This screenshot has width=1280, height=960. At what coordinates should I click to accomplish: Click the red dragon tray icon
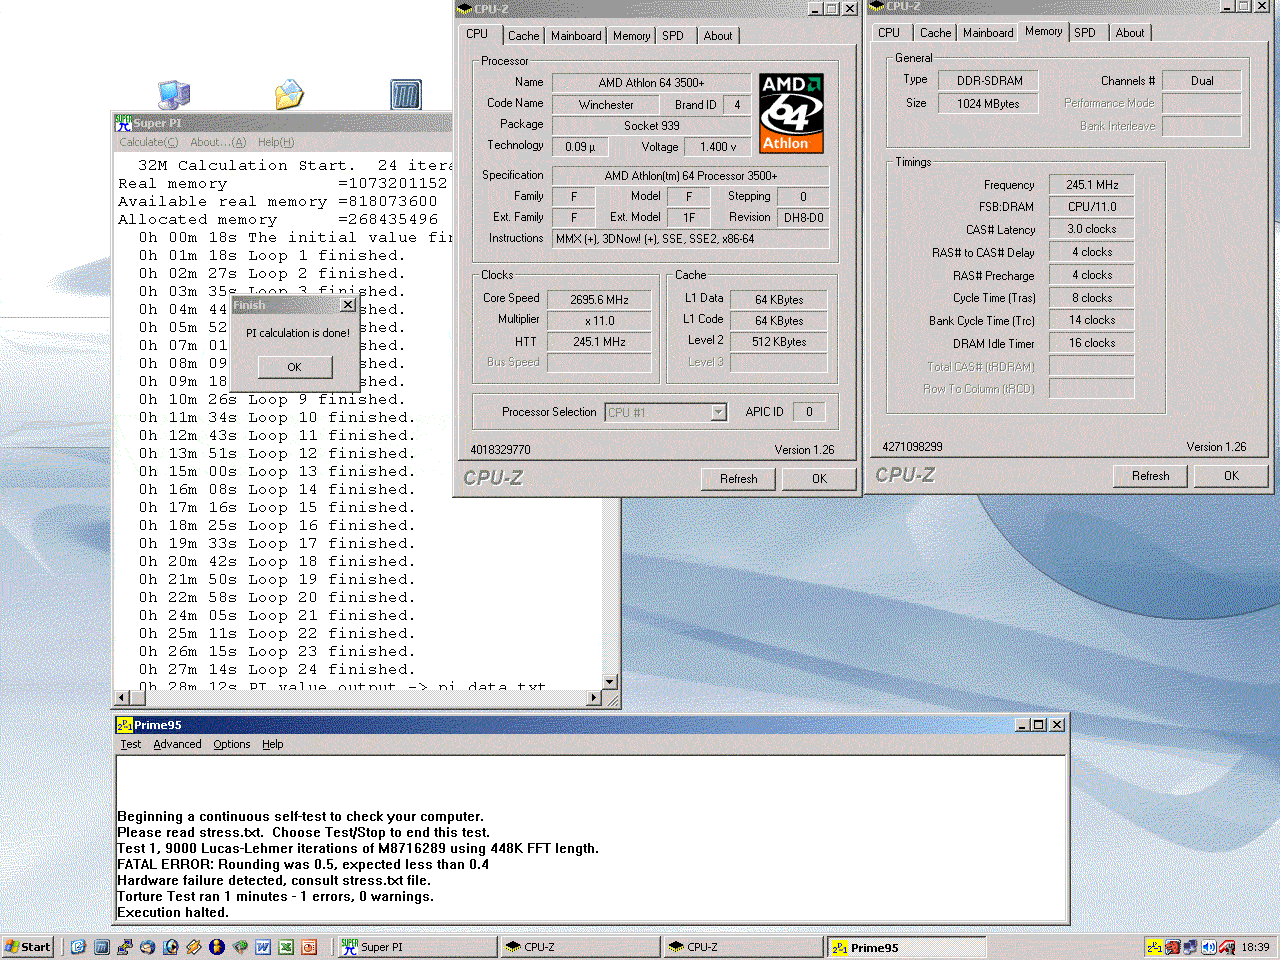1173,947
